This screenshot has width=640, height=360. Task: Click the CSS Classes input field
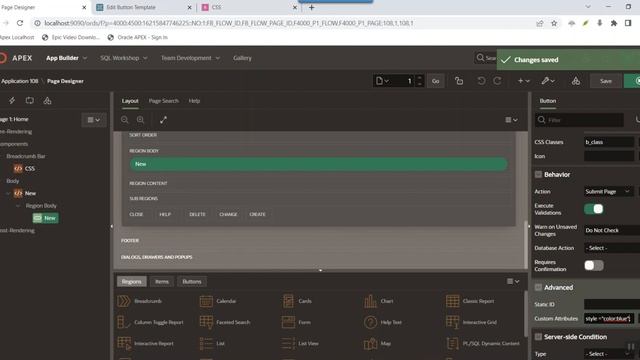pos(609,142)
